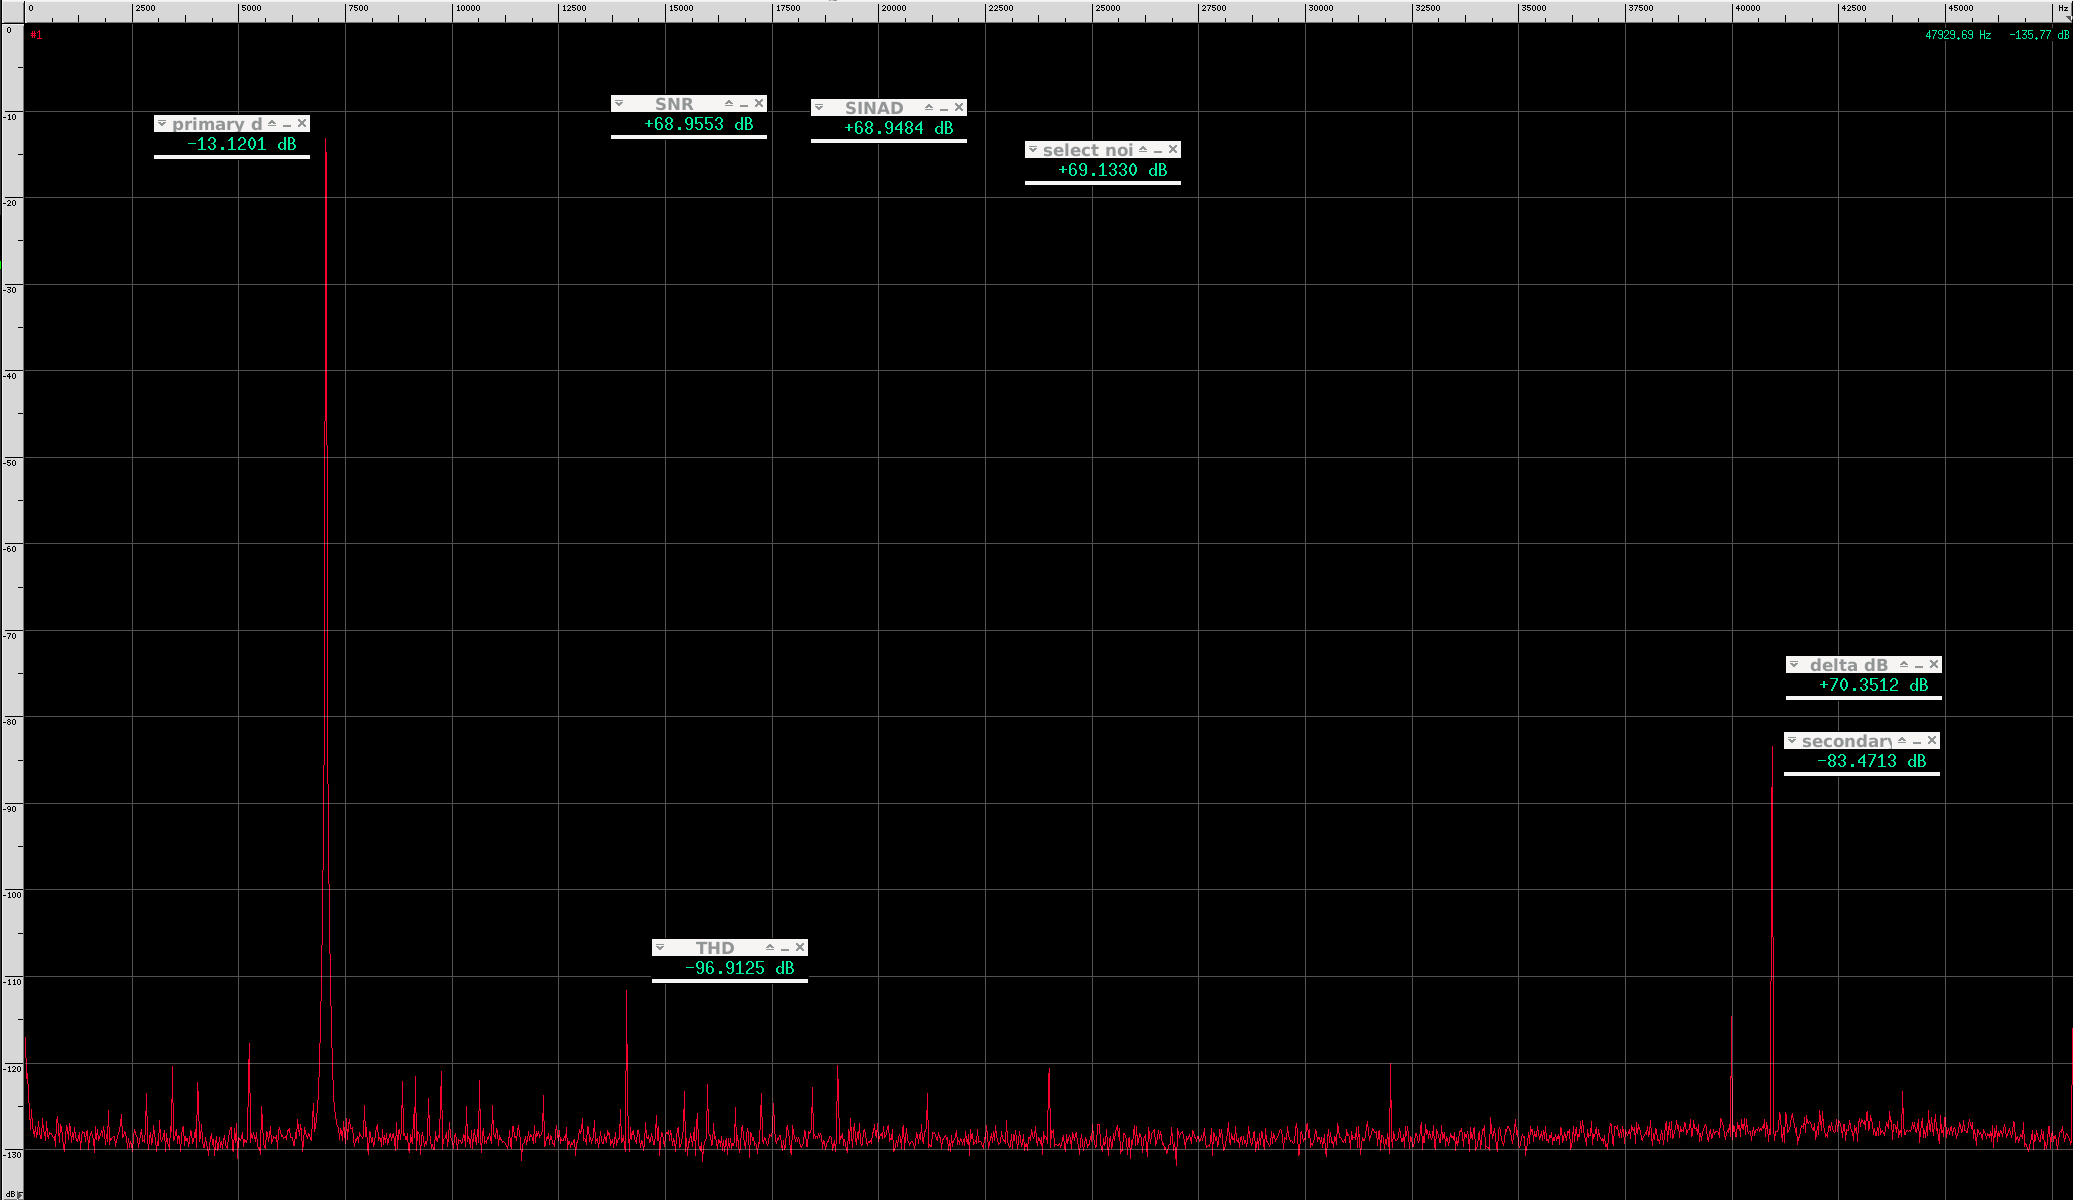
Task: Close the select noise readout widget
Action: tap(1173, 150)
